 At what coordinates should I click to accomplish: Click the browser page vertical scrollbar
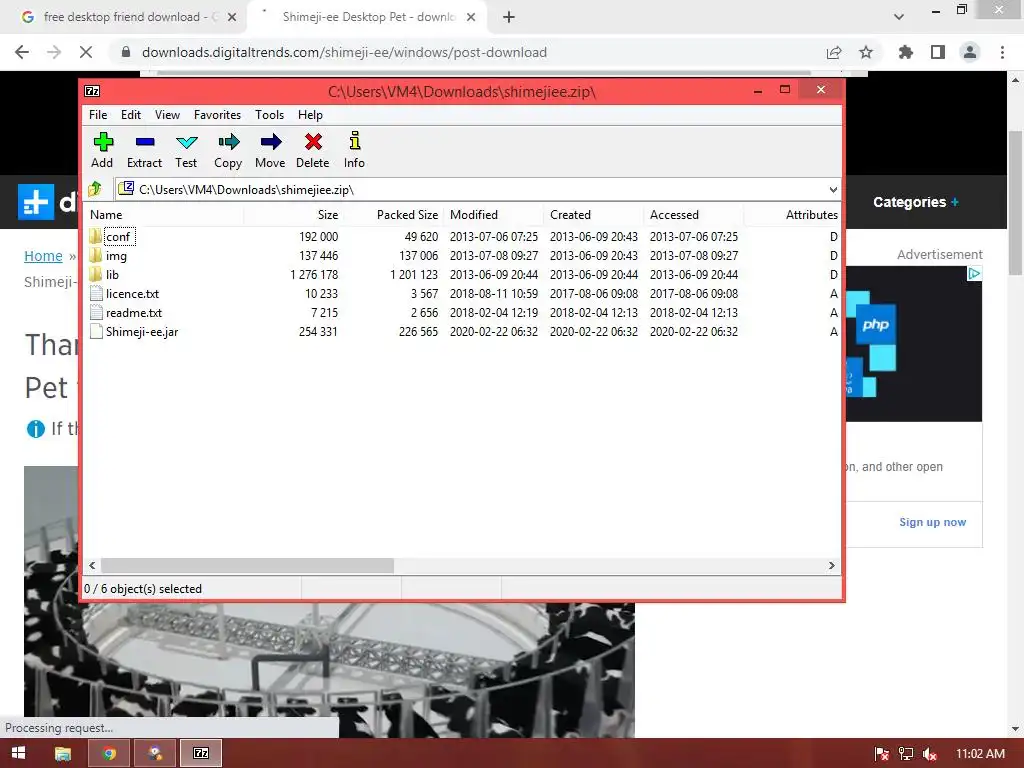[1016, 202]
